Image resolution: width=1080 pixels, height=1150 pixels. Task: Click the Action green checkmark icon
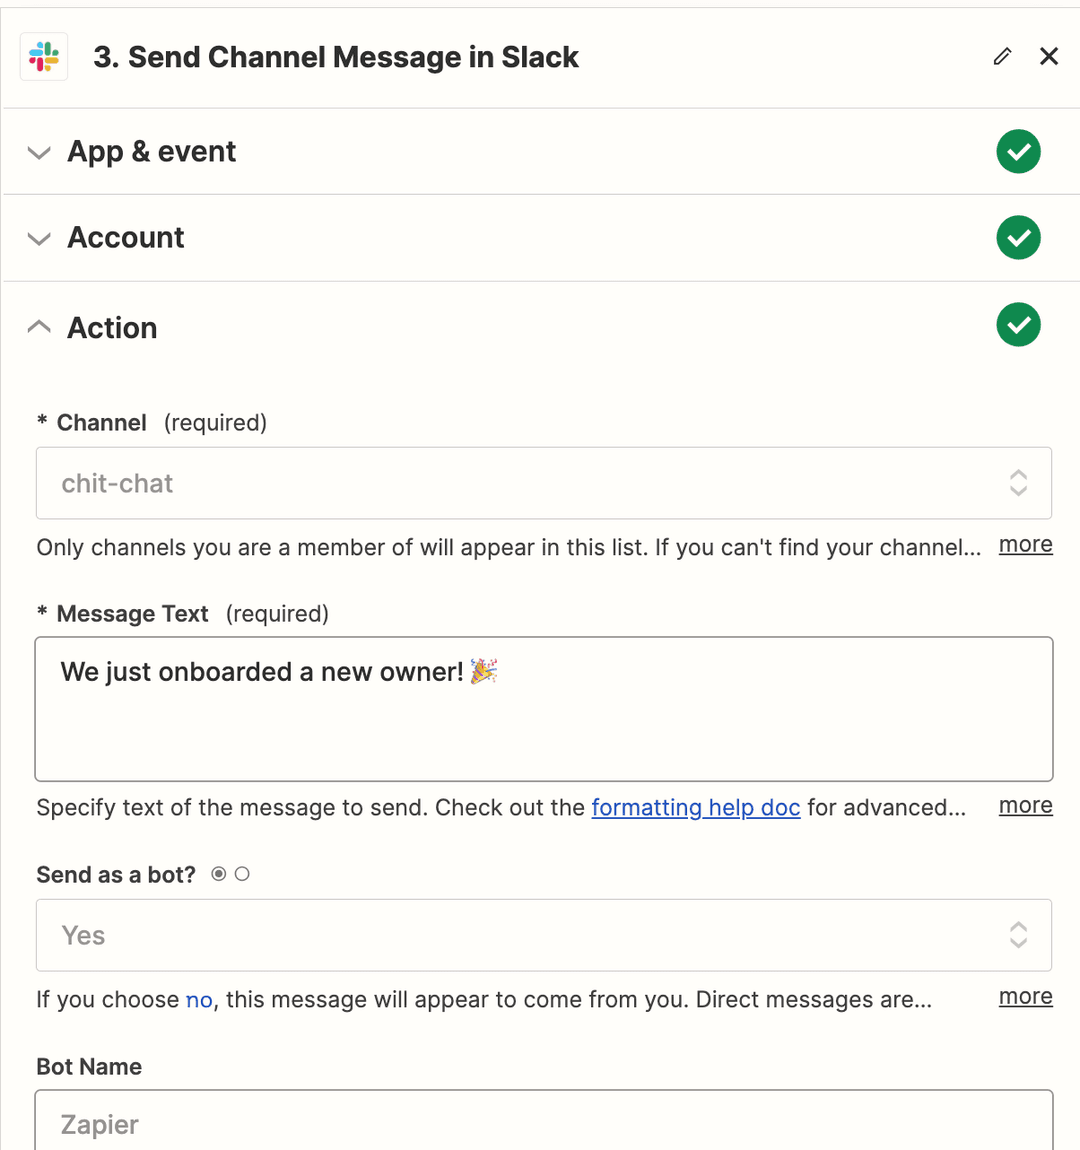click(x=1018, y=325)
